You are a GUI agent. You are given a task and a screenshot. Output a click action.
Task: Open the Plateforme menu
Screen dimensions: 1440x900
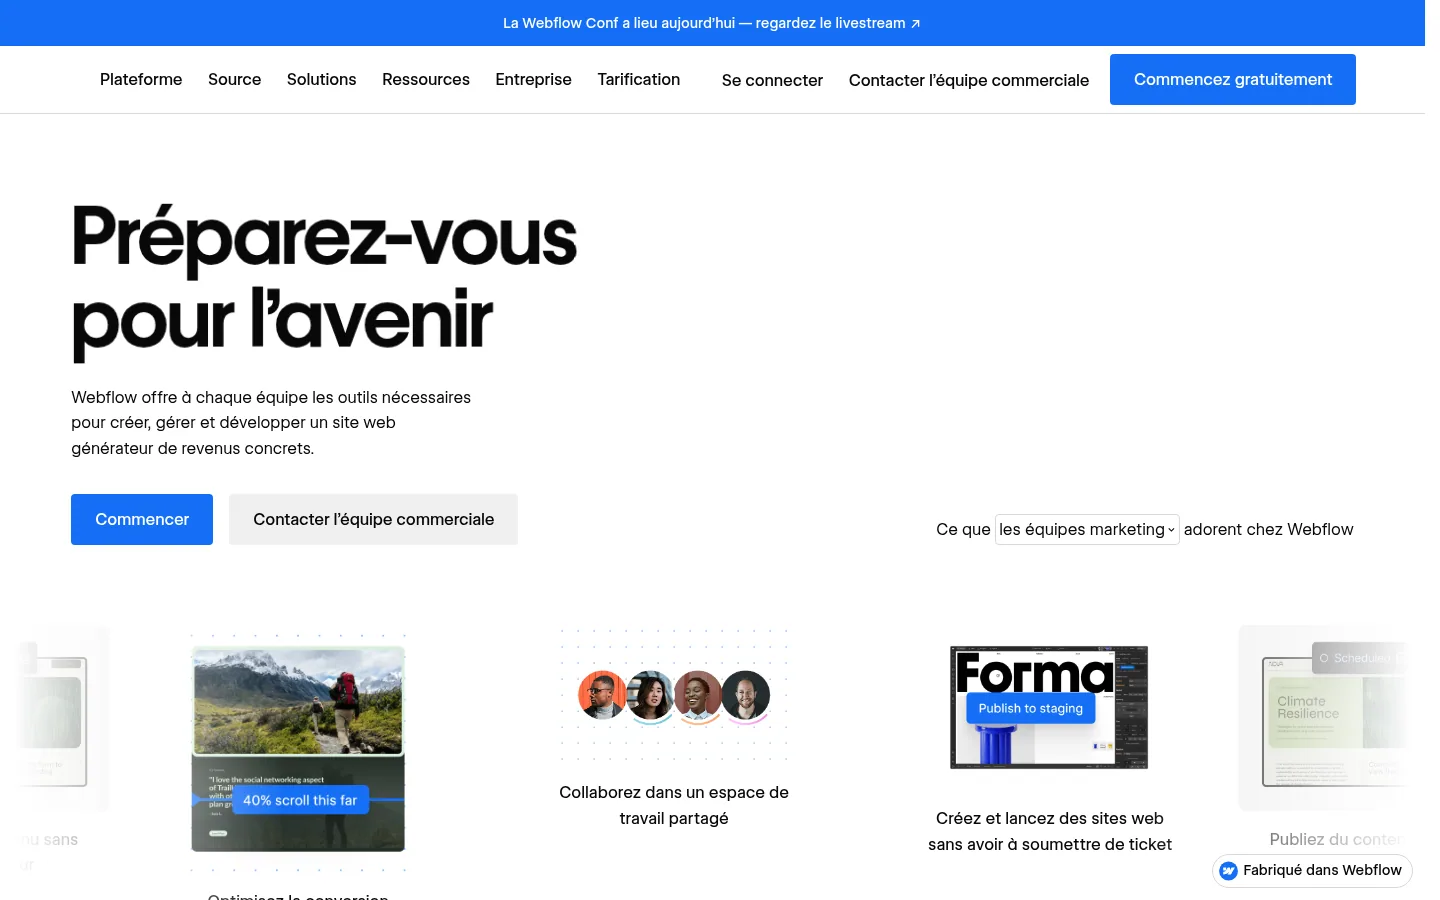[x=141, y=79]
